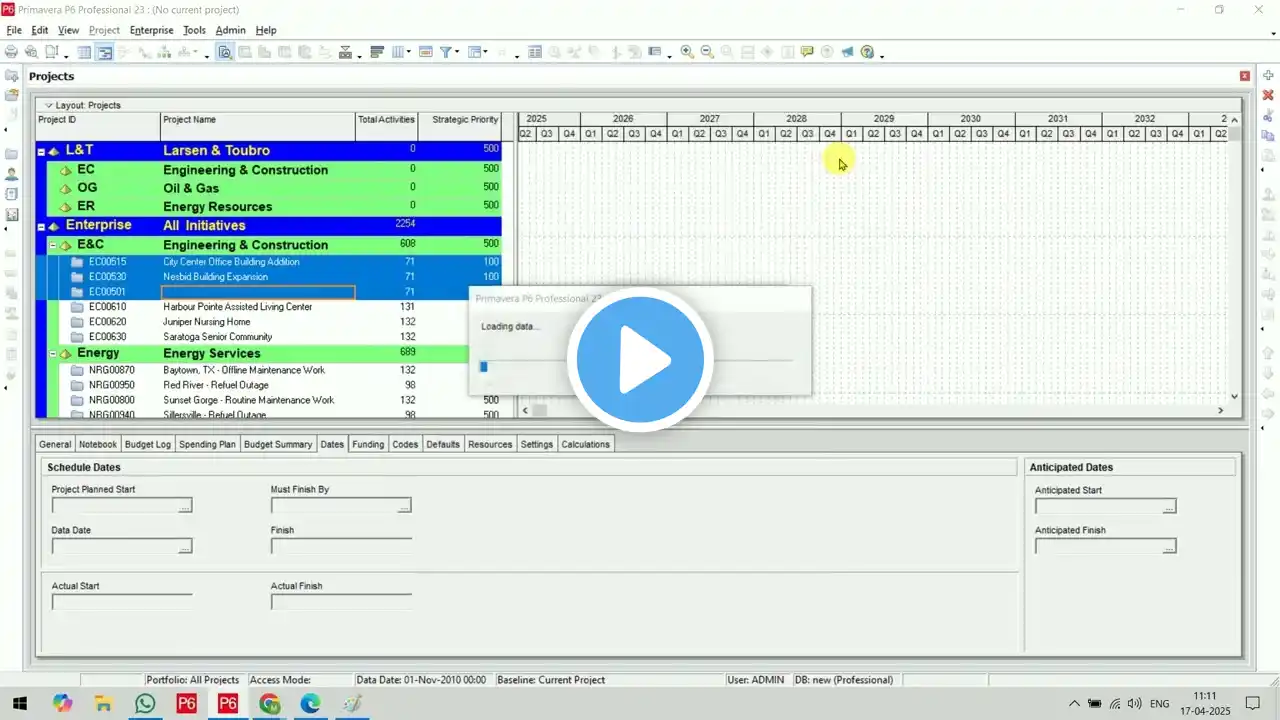Click the Help question mark toolbar icon
Image resolution: width=1280 pixels, height=720 pixels.
coord(867,52)
